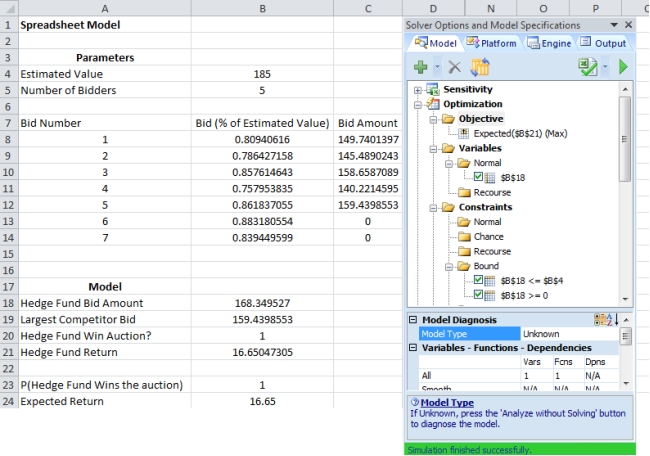Click the select-all corner of the sheet
The width and height of the screenshot is (650, 456).
[x=9, y=8]
